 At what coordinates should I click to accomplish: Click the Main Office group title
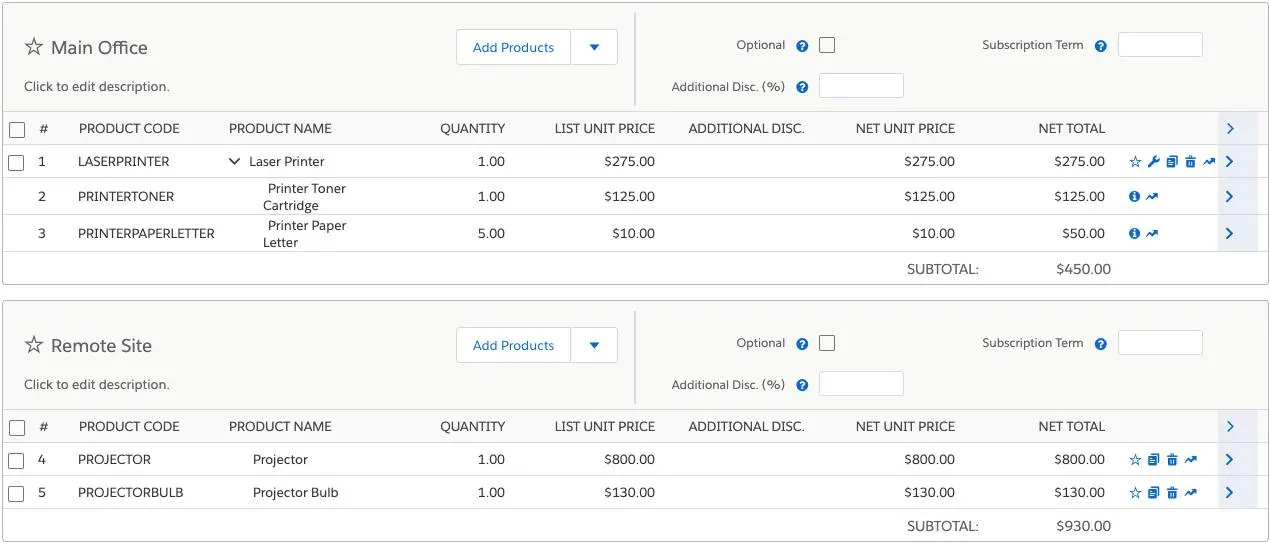tap(99, 48)
